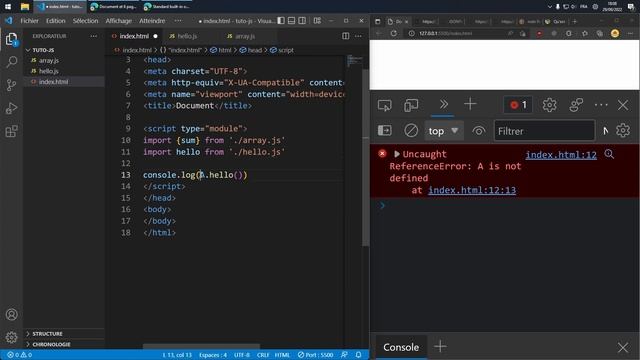Toggle device emulation in DevTools

411,105
